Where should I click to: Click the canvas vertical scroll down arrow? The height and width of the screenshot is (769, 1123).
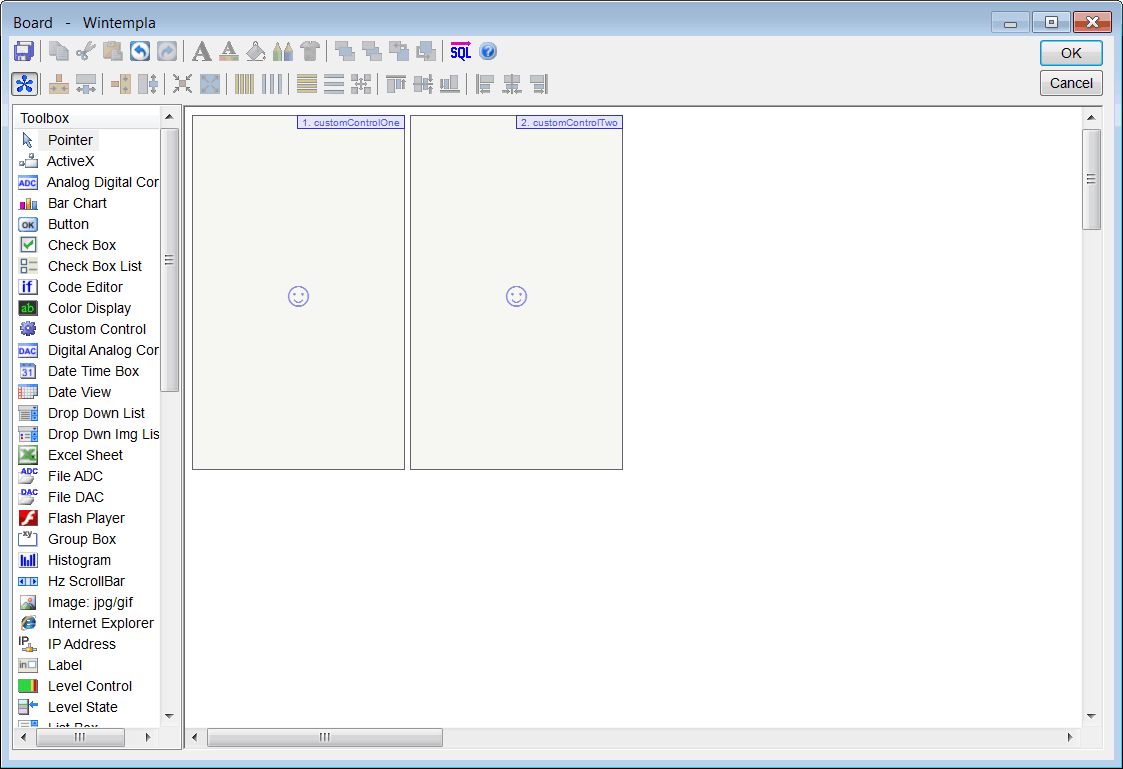point(1091,715)
